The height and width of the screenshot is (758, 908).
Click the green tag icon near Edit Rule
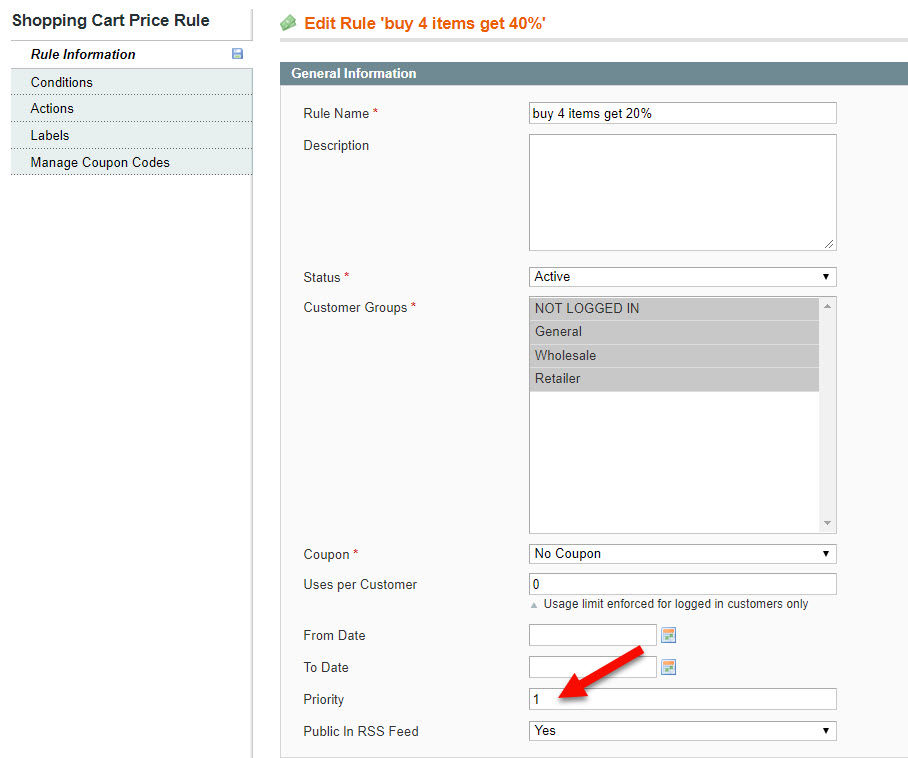point(288,23)
